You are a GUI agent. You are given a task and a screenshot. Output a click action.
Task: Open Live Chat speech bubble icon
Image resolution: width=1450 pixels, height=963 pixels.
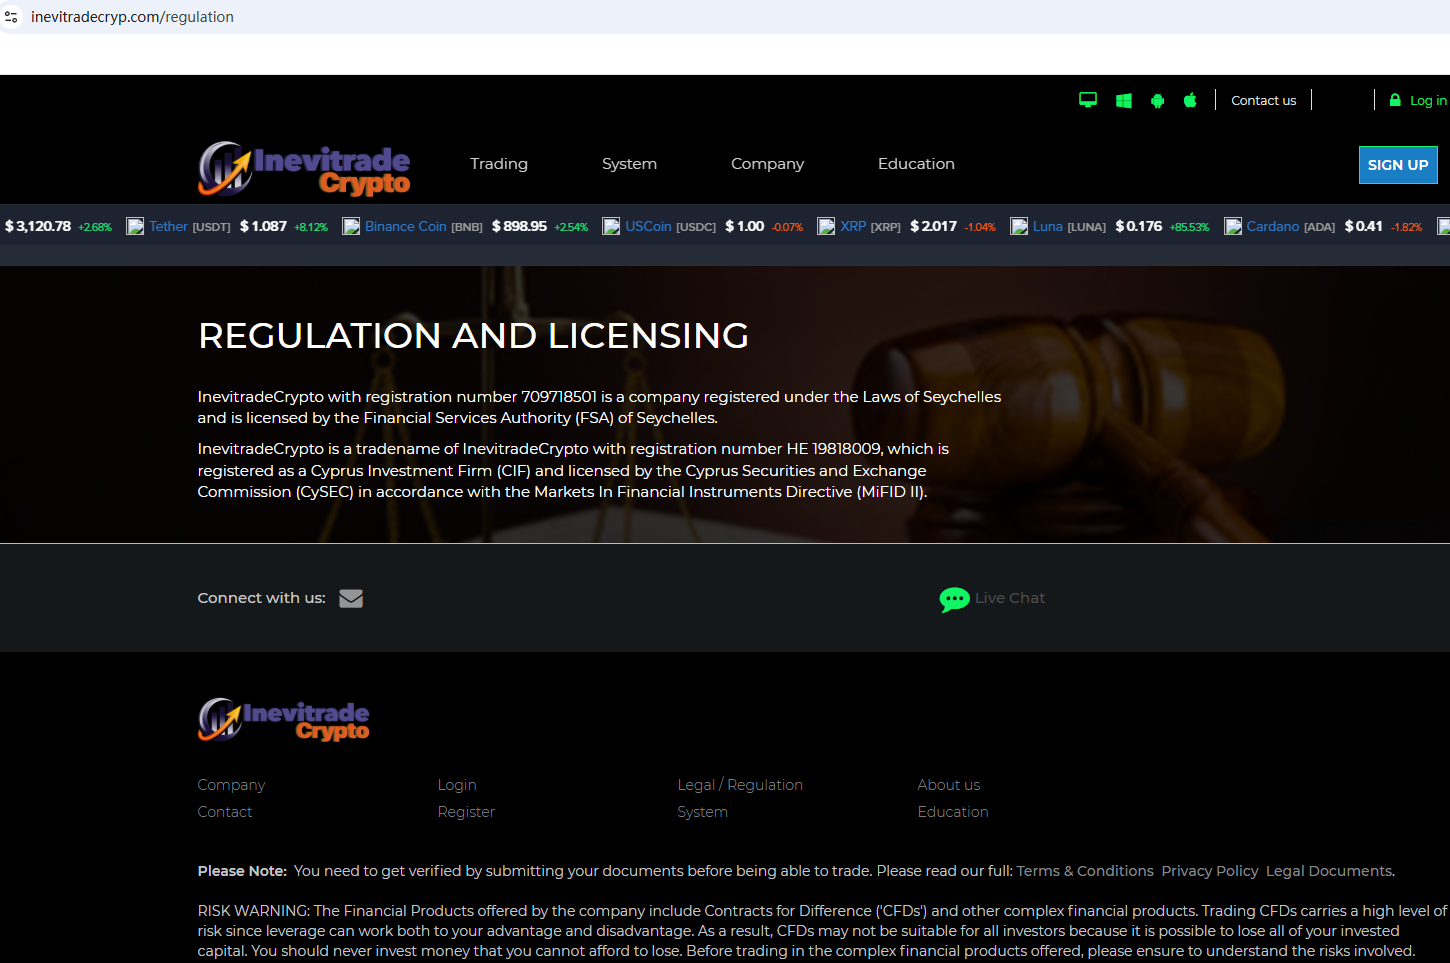(x=954, y=599)
